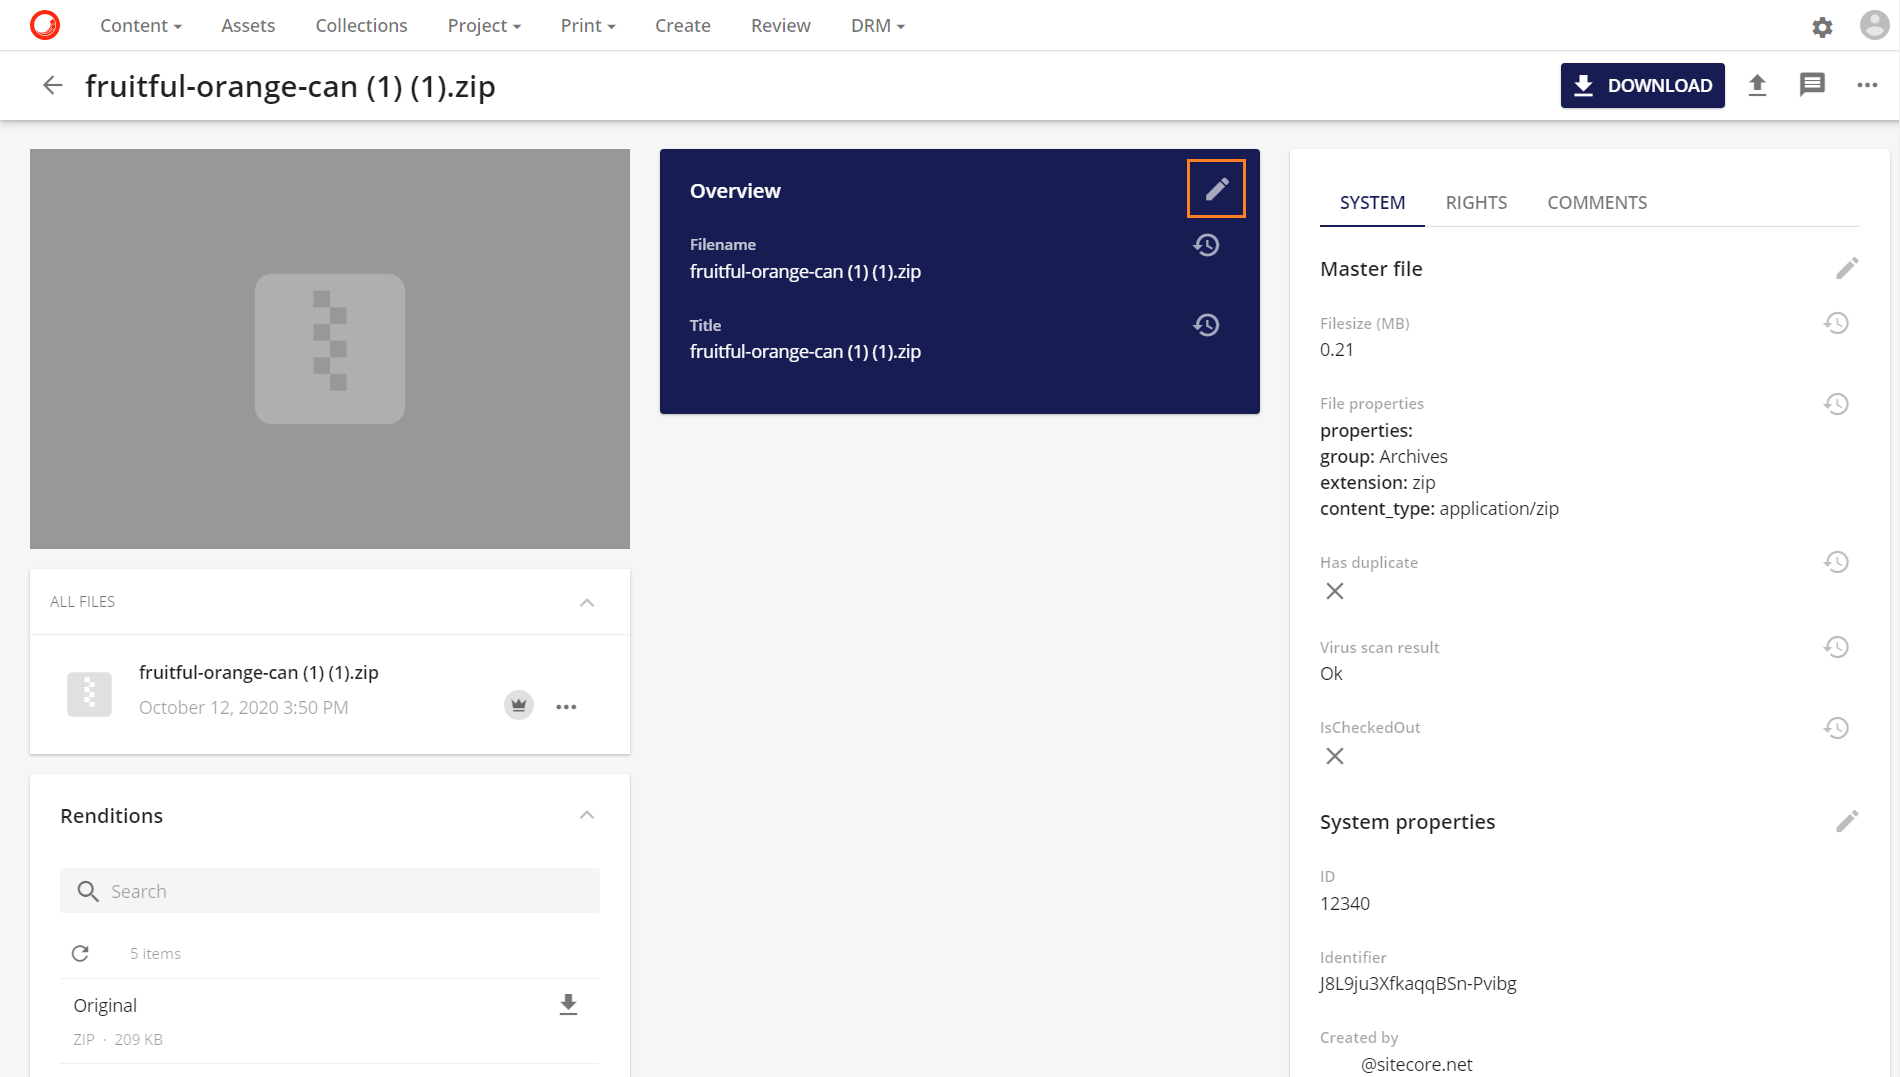The width and height of the screenshot is (1900, 1077).
Task: Collapse the Renditions panel
Action: [587, 816]
